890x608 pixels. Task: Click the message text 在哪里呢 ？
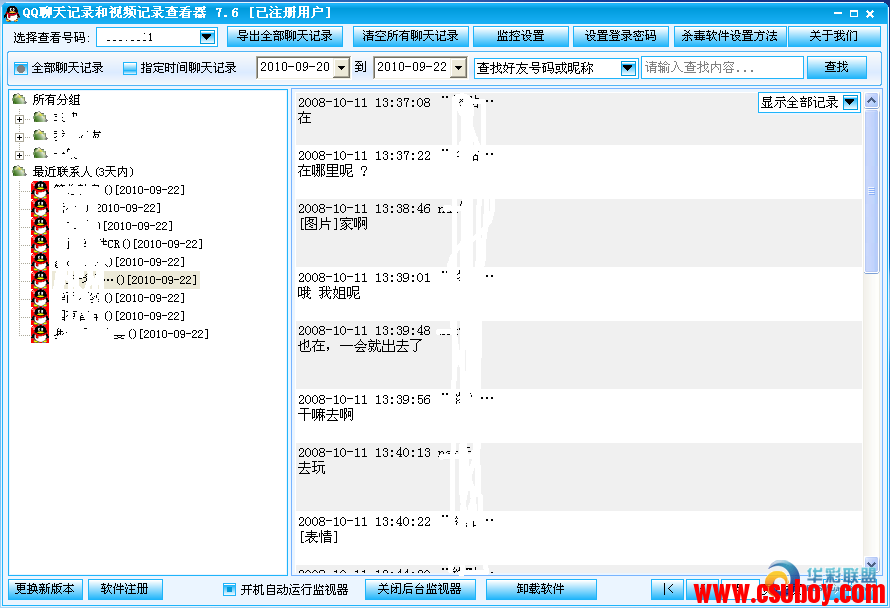click(x=333, y=171)
